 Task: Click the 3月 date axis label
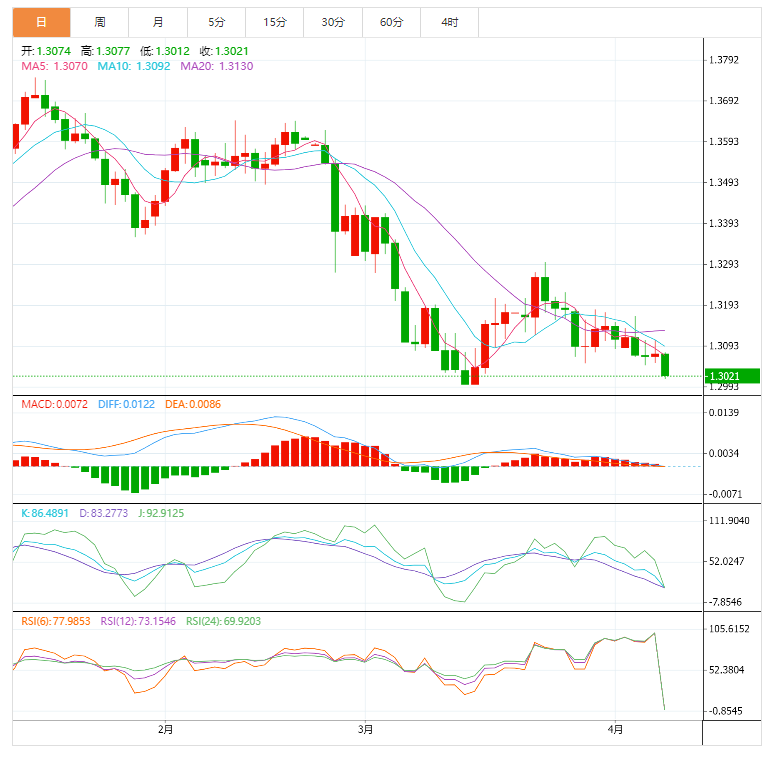click(x=365, y=729)
